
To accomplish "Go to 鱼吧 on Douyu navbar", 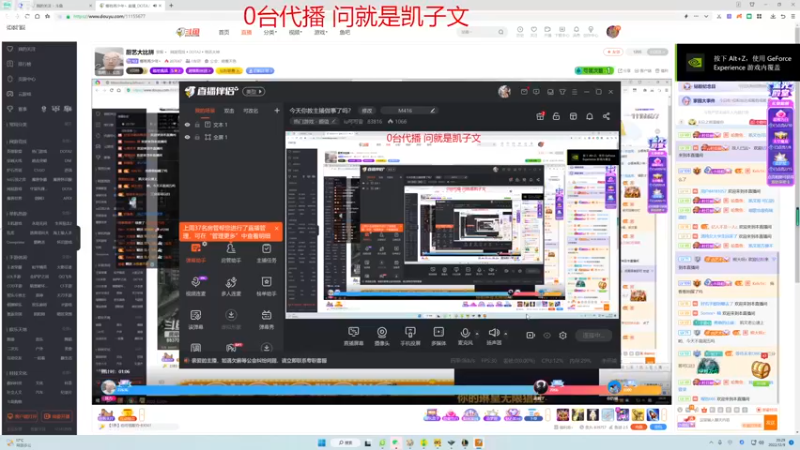I will [x=345, y=32].
